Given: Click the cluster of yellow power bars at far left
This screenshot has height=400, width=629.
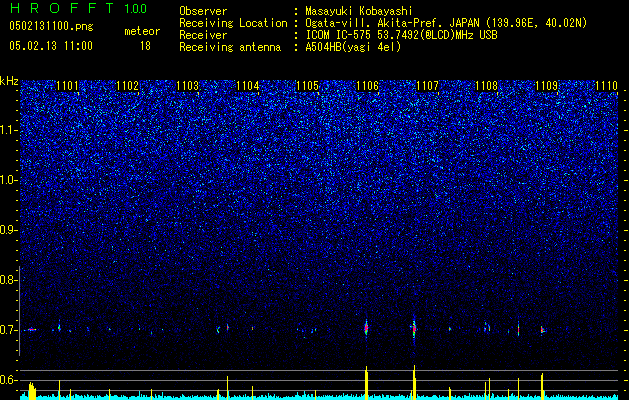Looking at the screenshot, I should (x=32, y=391).
